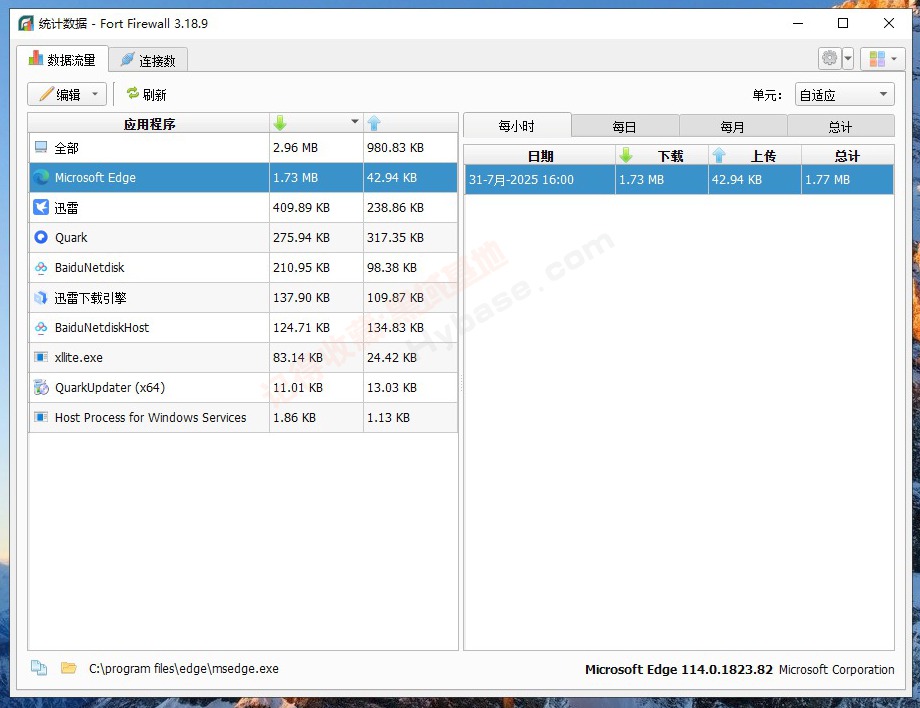The height and width of the screenshot is (708, 920).
Task: Click the 1.77 MB total cell
Action: tap(847, 179)
